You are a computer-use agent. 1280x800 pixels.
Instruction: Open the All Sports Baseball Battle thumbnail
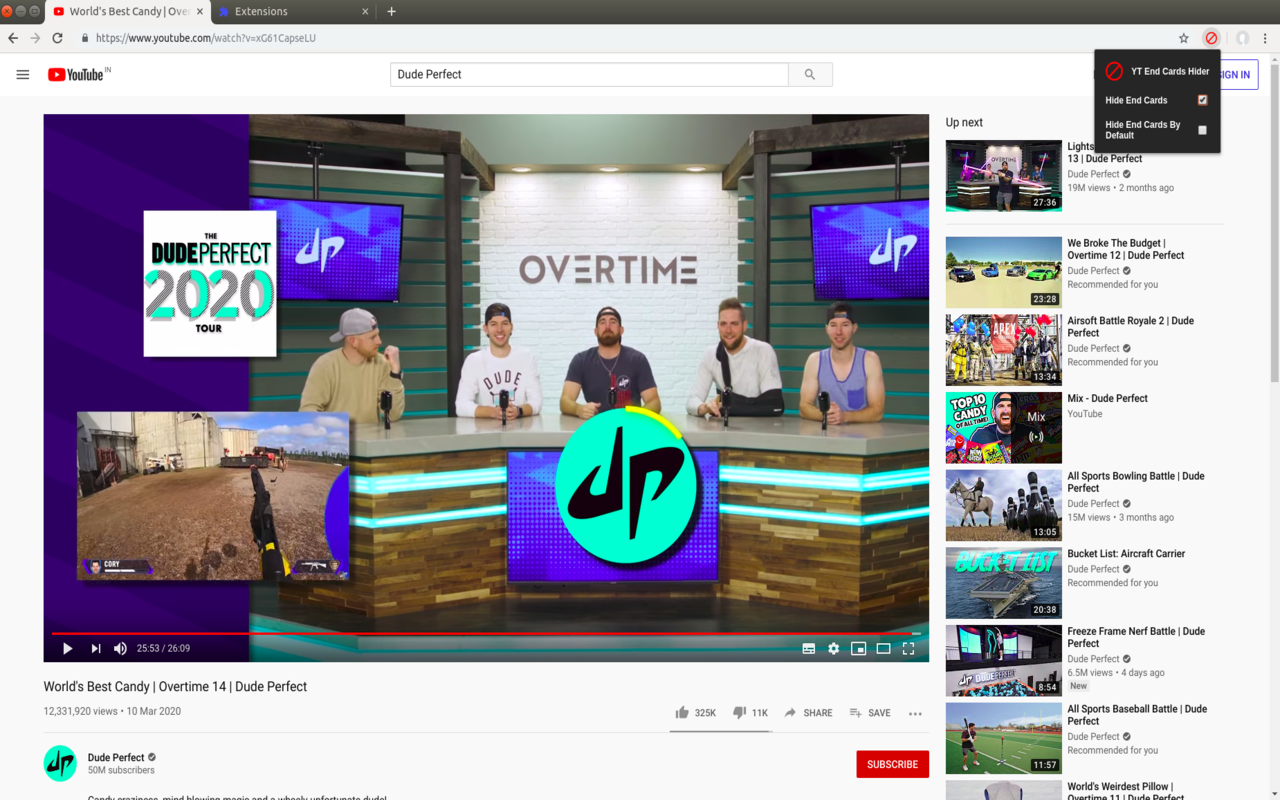(x=1003, y=738)
